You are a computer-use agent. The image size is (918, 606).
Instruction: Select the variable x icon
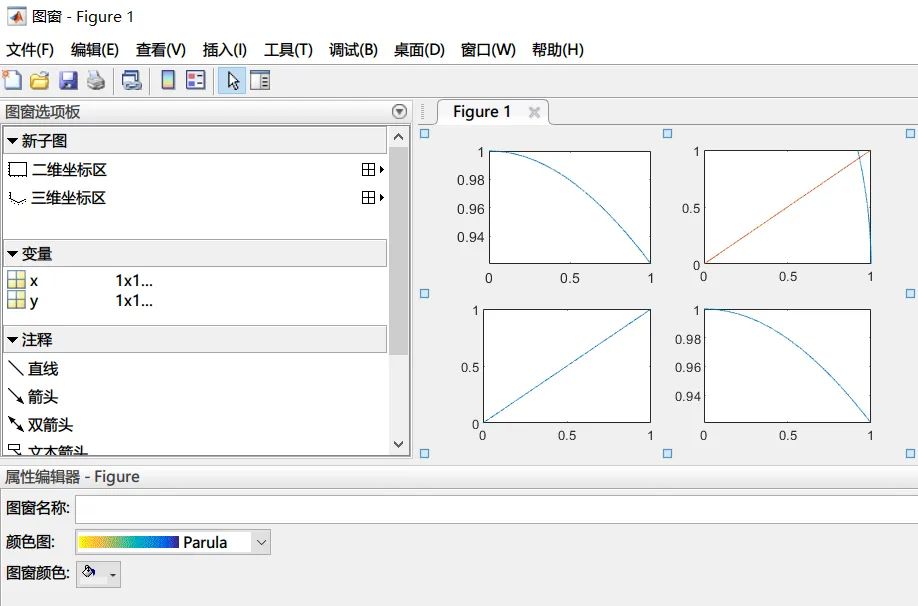point(16,280)
